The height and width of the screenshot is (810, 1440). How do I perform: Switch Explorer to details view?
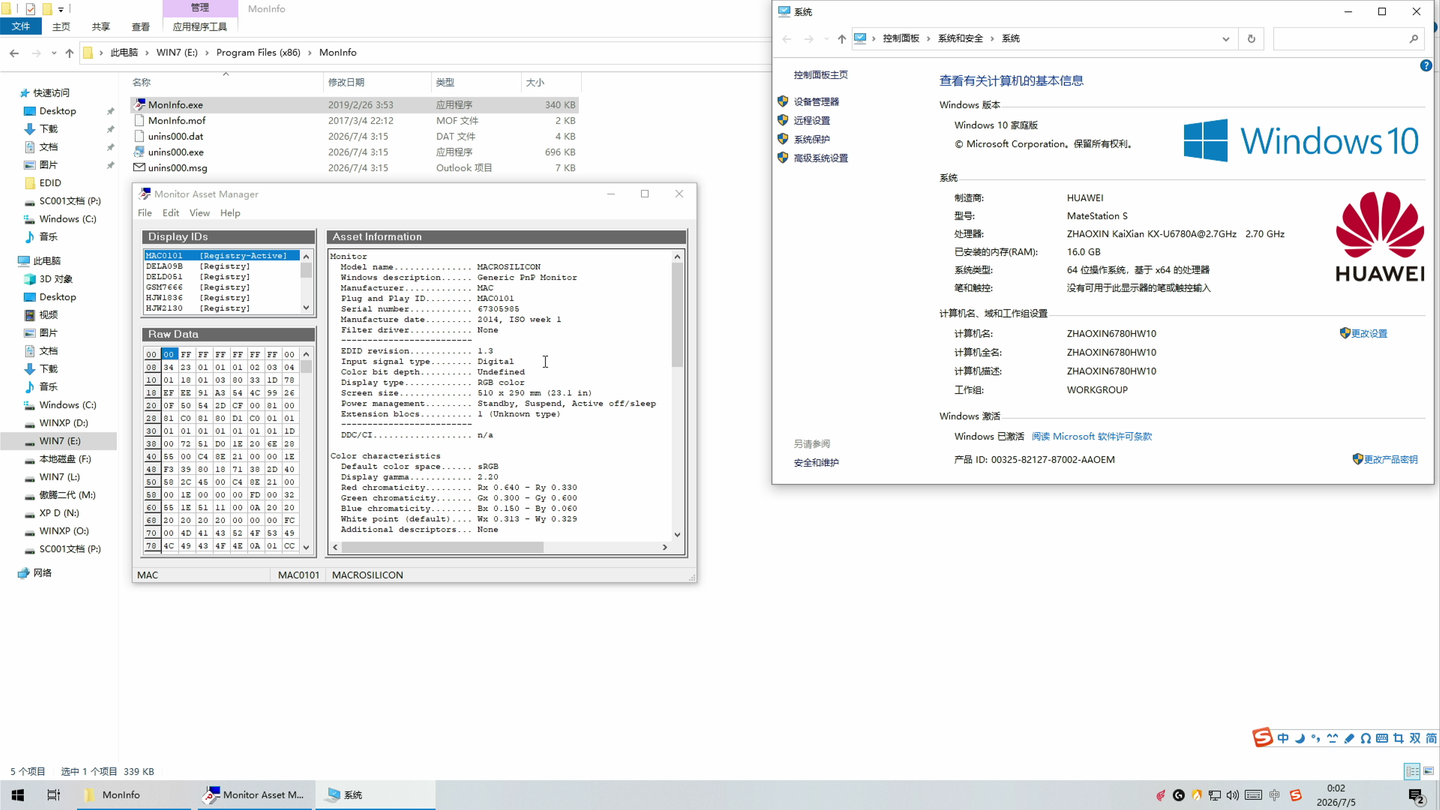click(x=1412, y=772)
